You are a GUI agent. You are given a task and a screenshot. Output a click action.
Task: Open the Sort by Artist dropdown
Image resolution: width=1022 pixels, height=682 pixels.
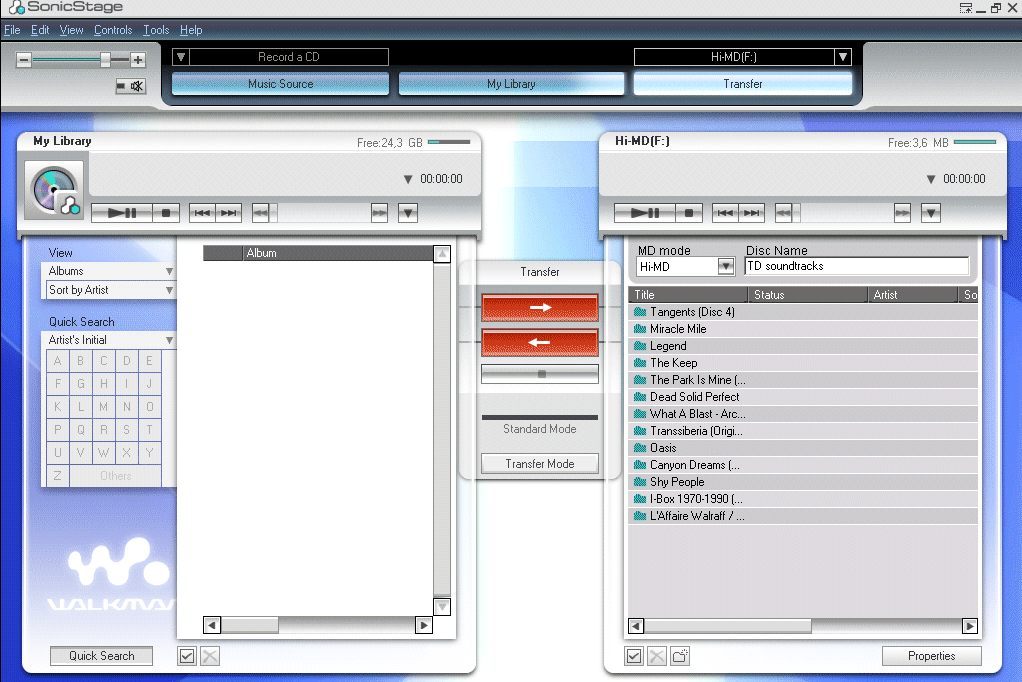(x=109, y=289)
